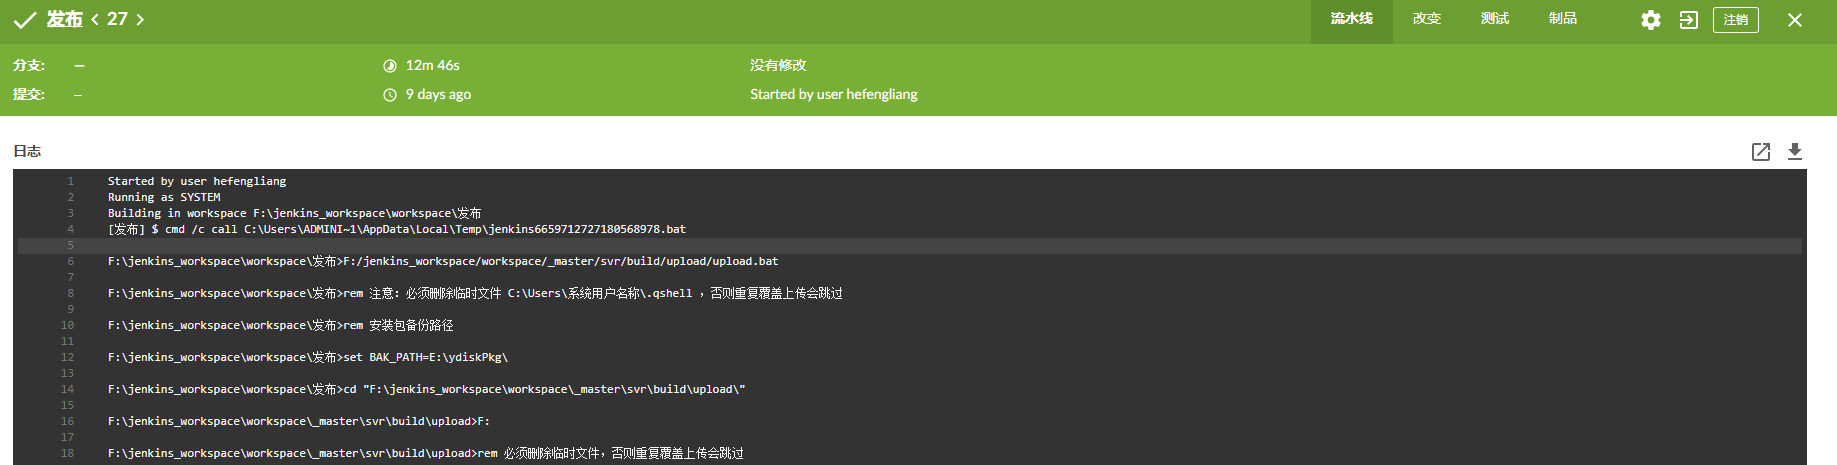Open pipeline settings gear icon

tap(1650, 20)
